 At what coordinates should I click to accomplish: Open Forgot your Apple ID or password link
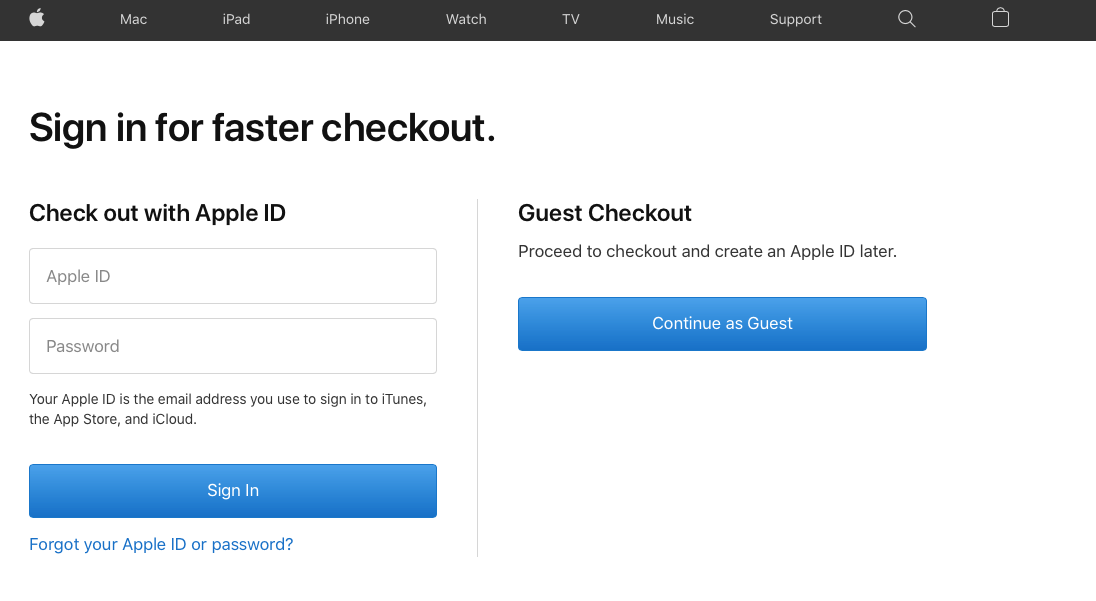point(161,544)
